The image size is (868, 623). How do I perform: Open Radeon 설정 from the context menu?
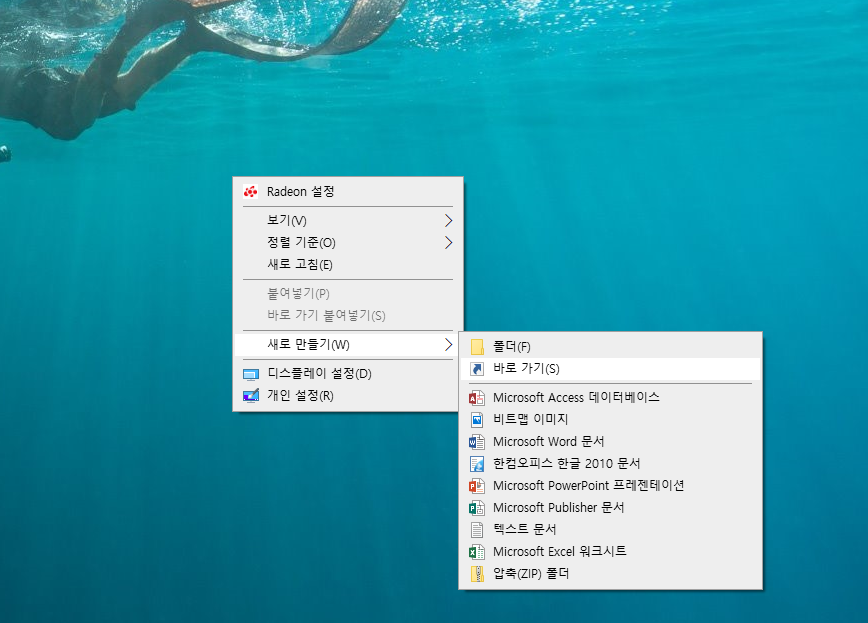(x=348, y=192)
